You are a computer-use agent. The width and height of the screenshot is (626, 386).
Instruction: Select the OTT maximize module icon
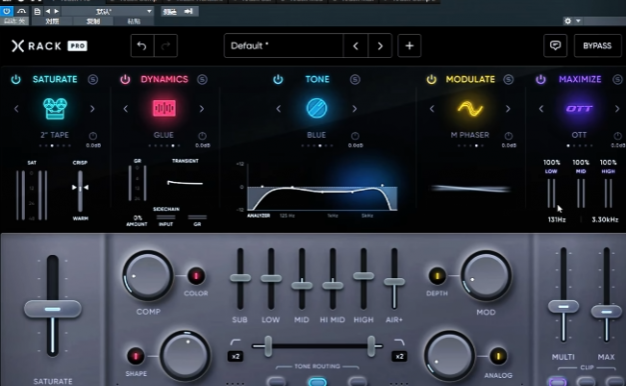coord(579,109)
